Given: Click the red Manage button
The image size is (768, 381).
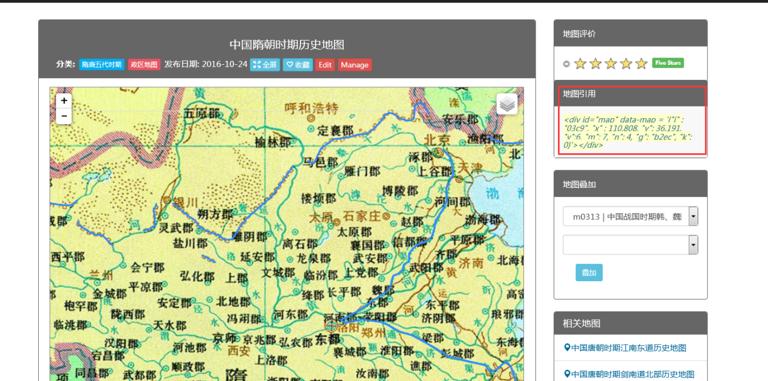Looking at the screenshot, I should (355, 65).
